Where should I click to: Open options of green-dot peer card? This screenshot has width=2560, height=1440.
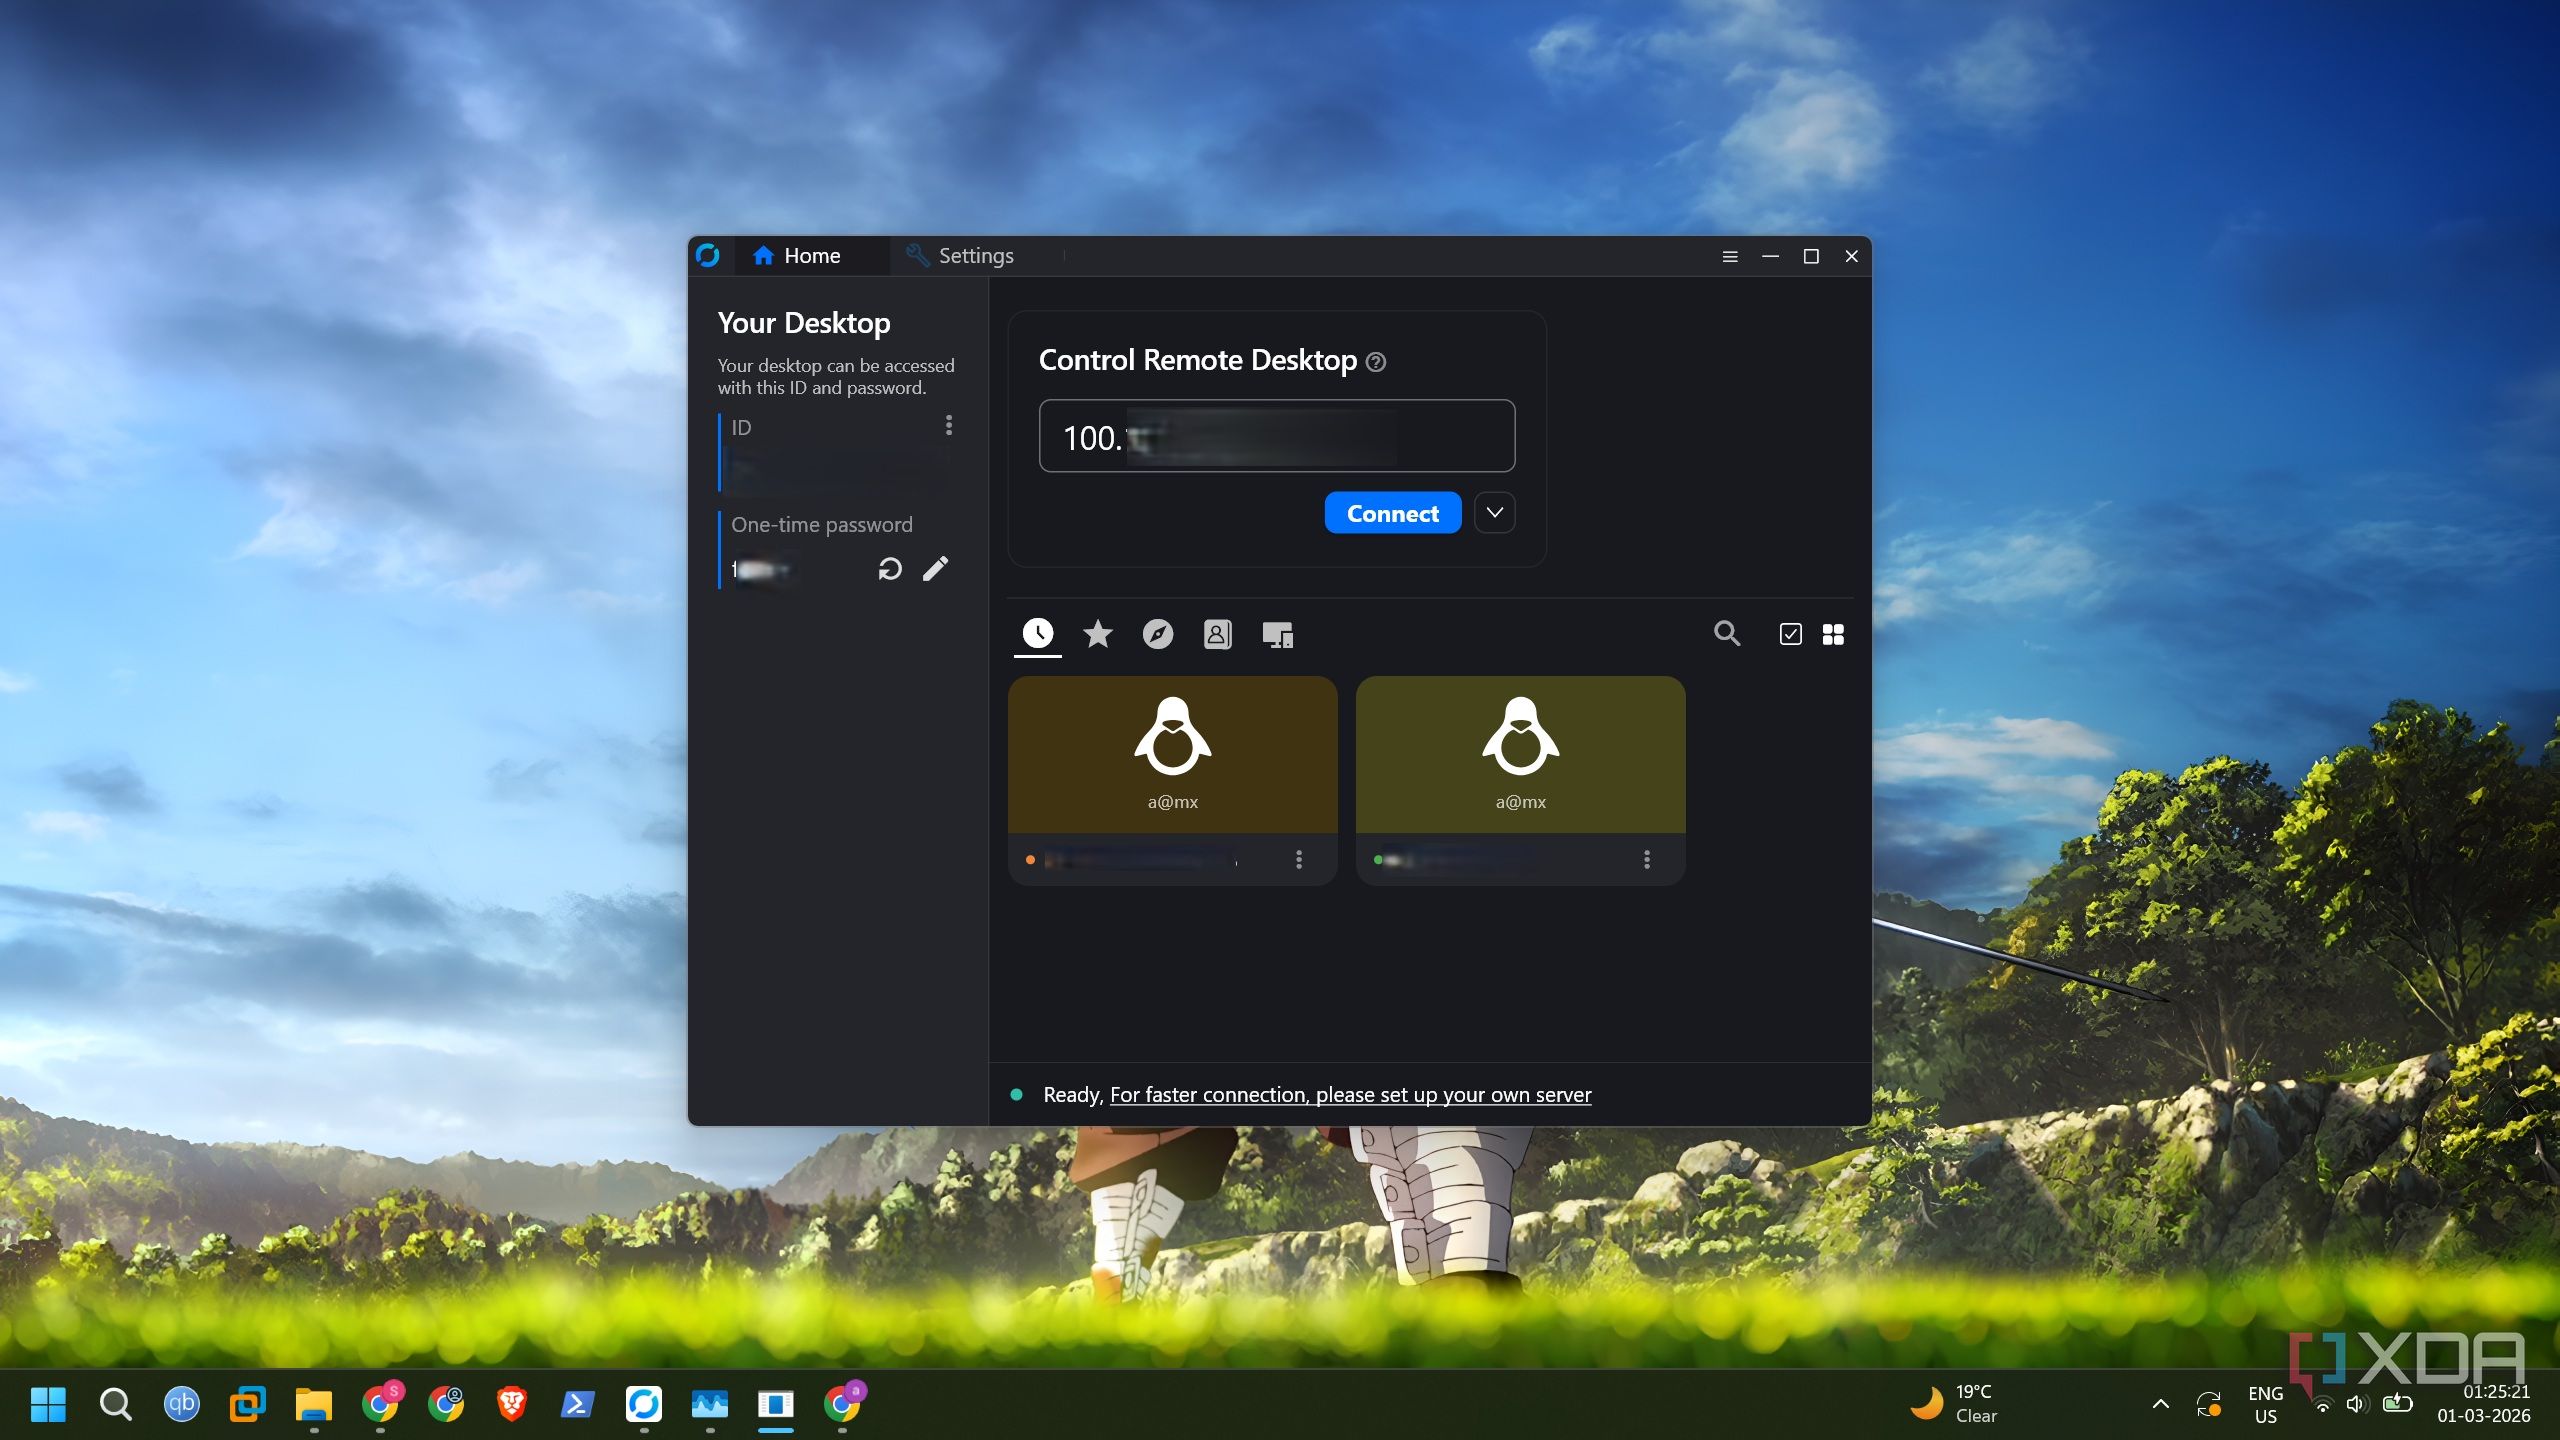click(x=1647, y=860)
